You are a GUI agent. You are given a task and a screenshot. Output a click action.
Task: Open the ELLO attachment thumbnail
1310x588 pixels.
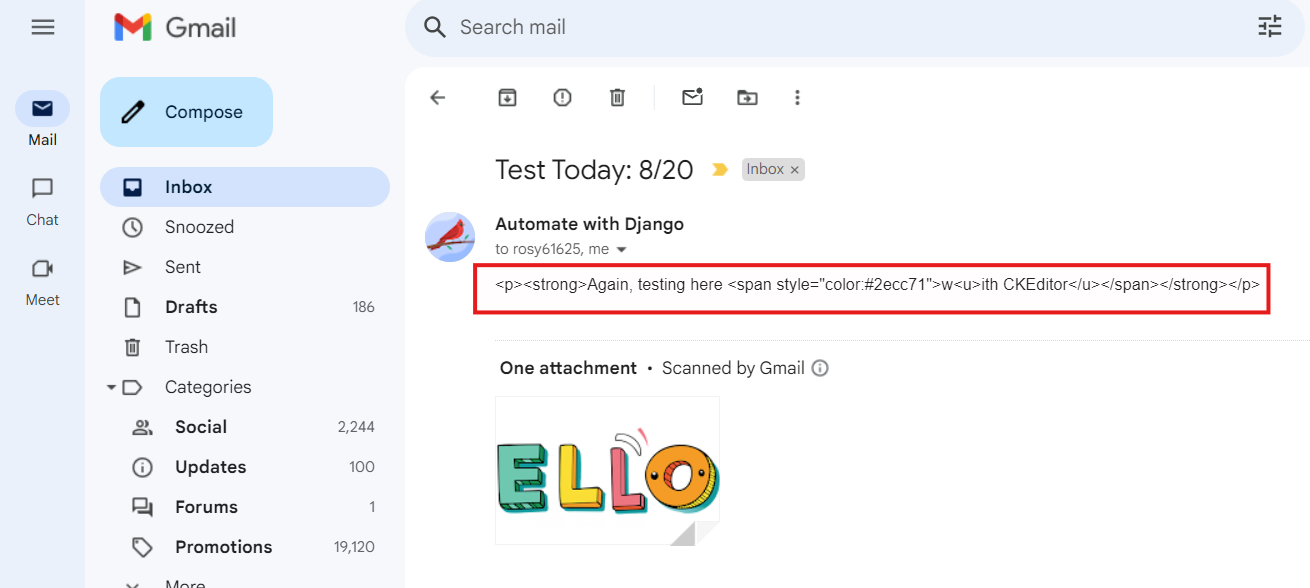(x=607, y=471)
